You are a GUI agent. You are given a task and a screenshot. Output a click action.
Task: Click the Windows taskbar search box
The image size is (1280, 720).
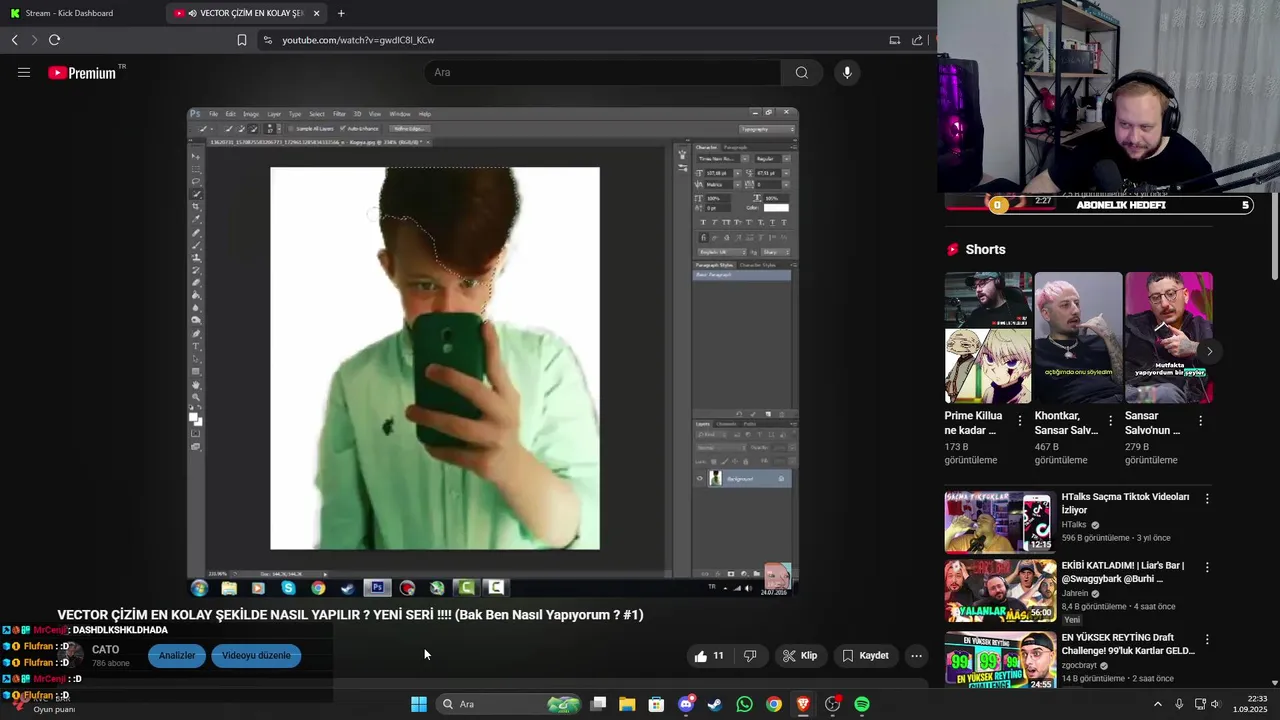pos(510,704)
